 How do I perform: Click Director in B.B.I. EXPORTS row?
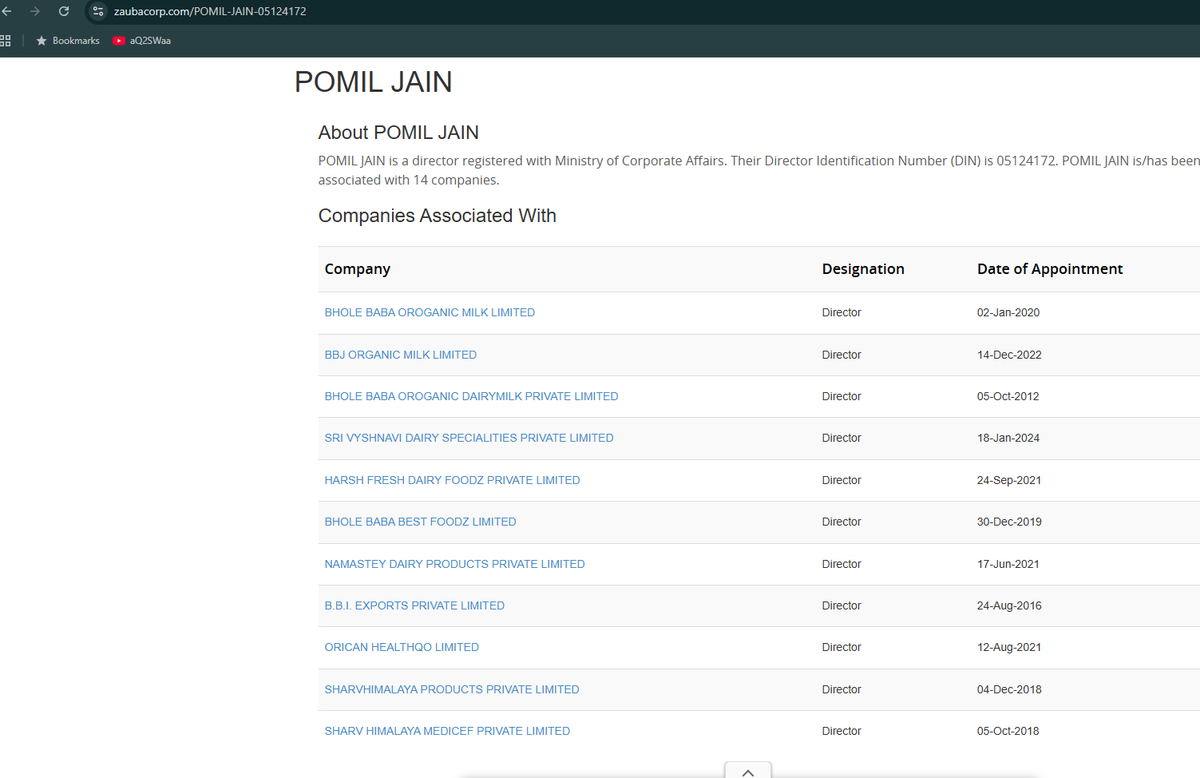(x=841, y=606)
